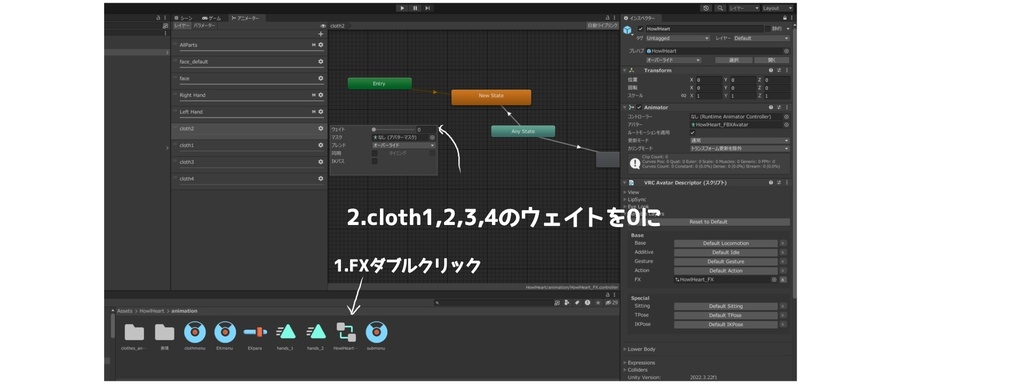Open Animator component preset icon
The width and height of the screenshot is (1024, 385).
tap(778, 107)
